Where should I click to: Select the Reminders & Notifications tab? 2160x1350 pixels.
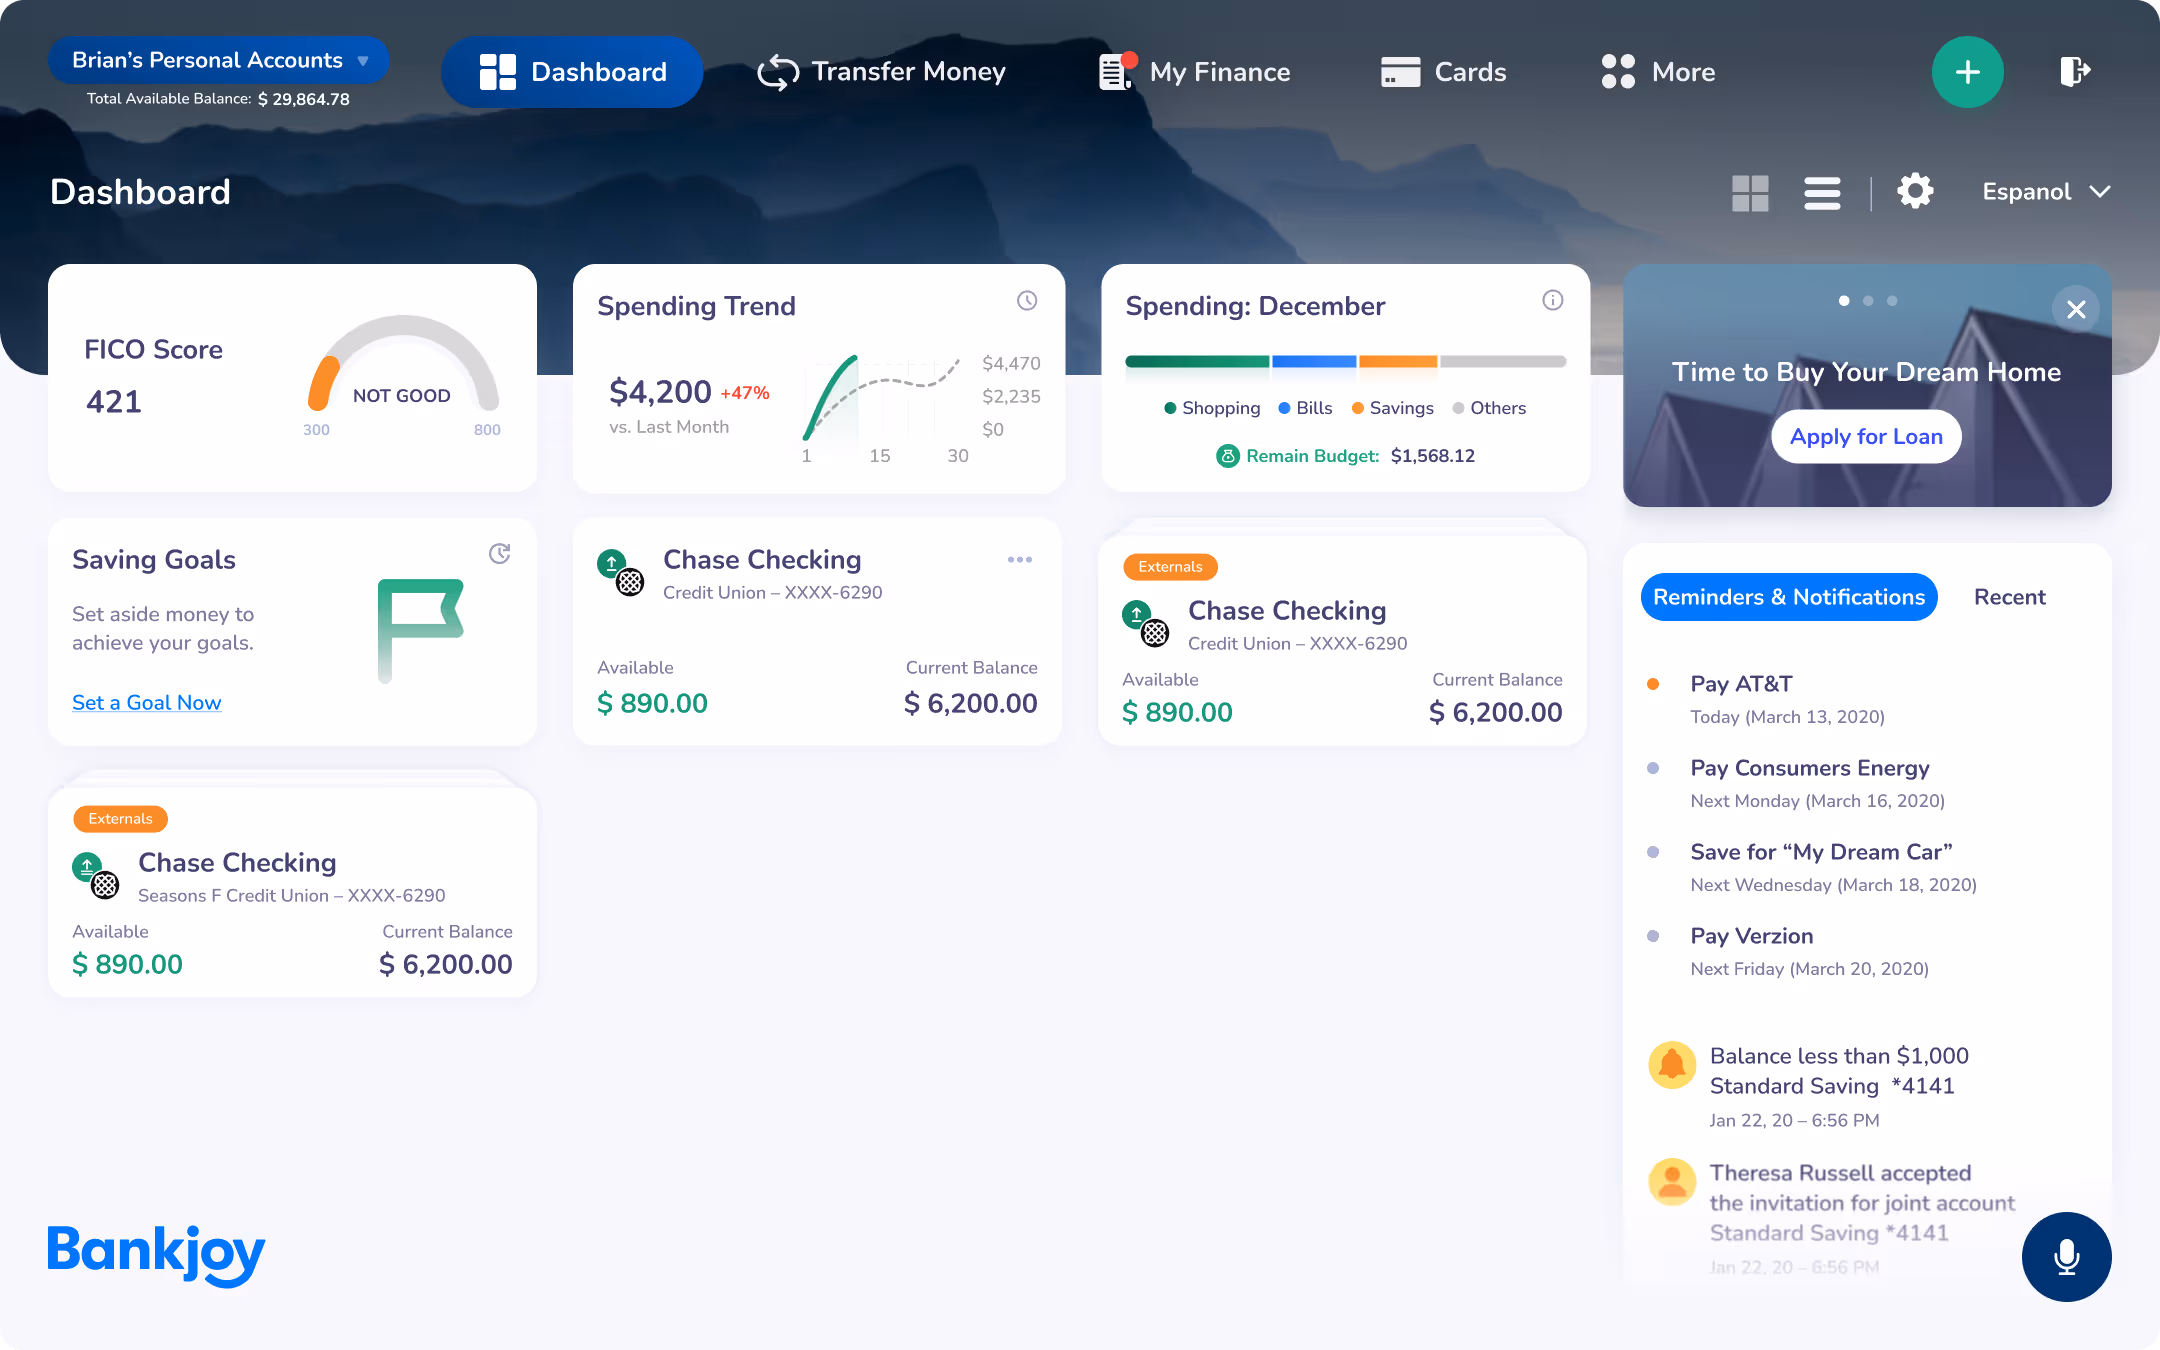(x=1788, y=596)
